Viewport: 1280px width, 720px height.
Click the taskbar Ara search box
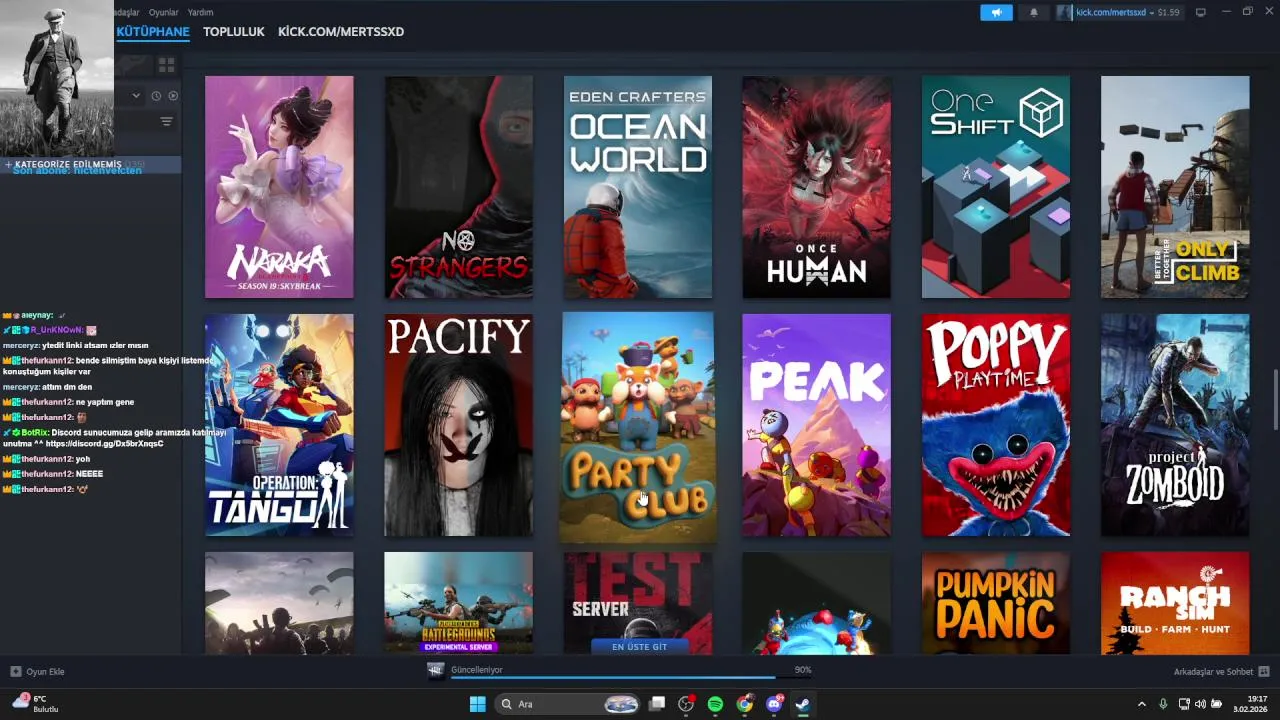tap(569, 704)
